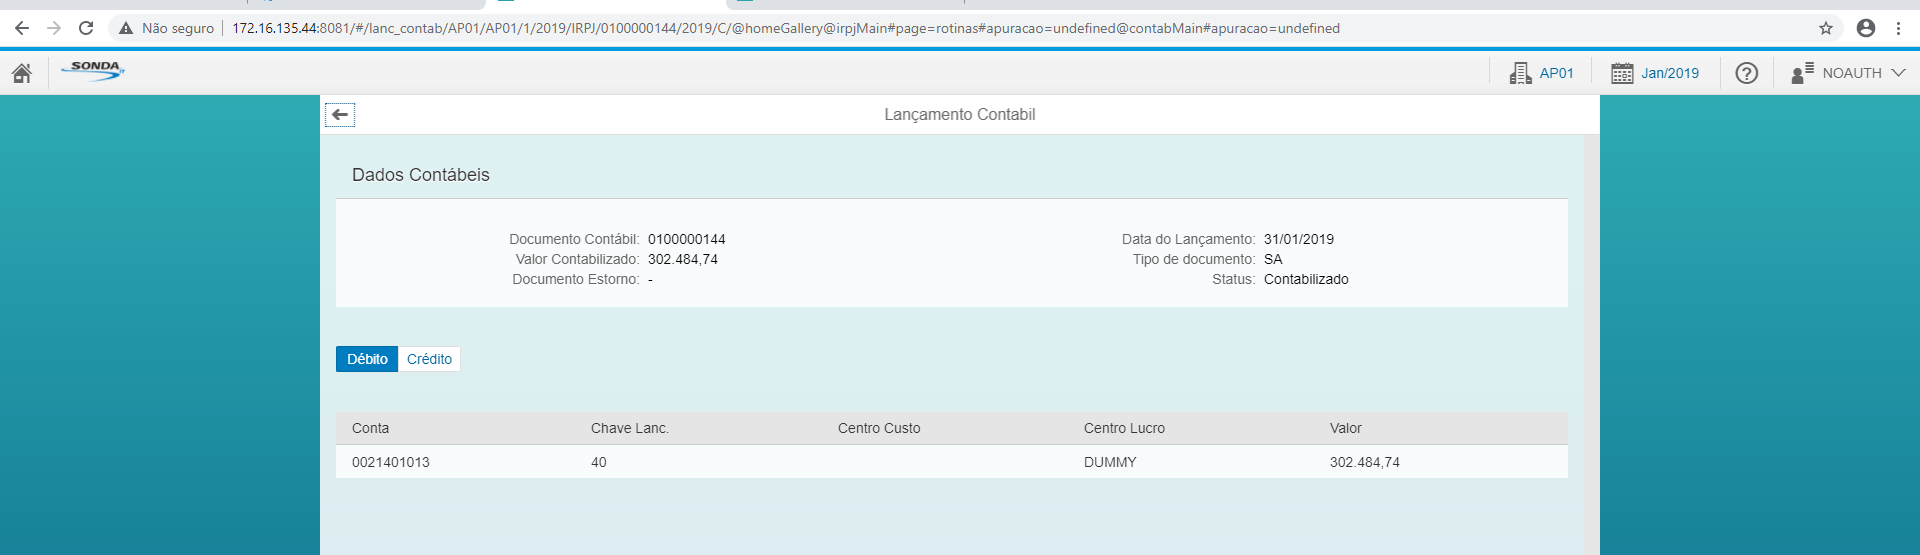Screen dimensions: 1920x555
Task: Reload the page with browser refresh
Action: [86, 28]
